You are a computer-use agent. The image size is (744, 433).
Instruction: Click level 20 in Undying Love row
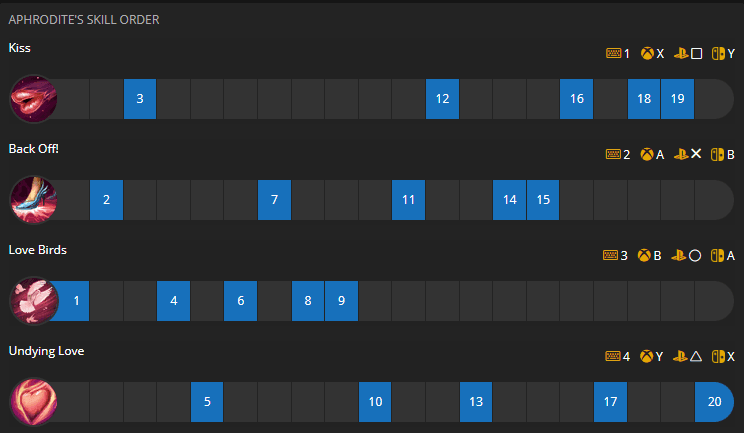(713, 402)
